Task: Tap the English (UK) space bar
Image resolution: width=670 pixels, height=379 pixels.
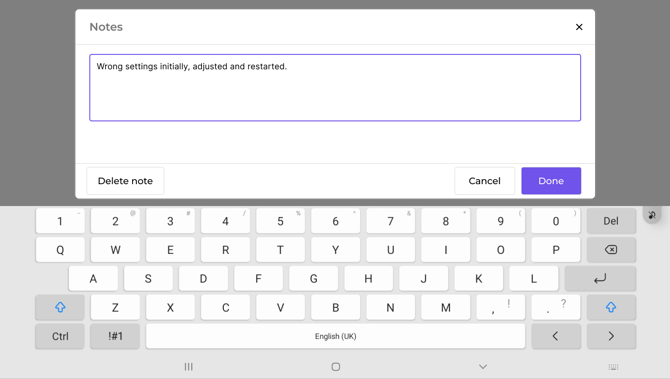Action: (335, 336)
